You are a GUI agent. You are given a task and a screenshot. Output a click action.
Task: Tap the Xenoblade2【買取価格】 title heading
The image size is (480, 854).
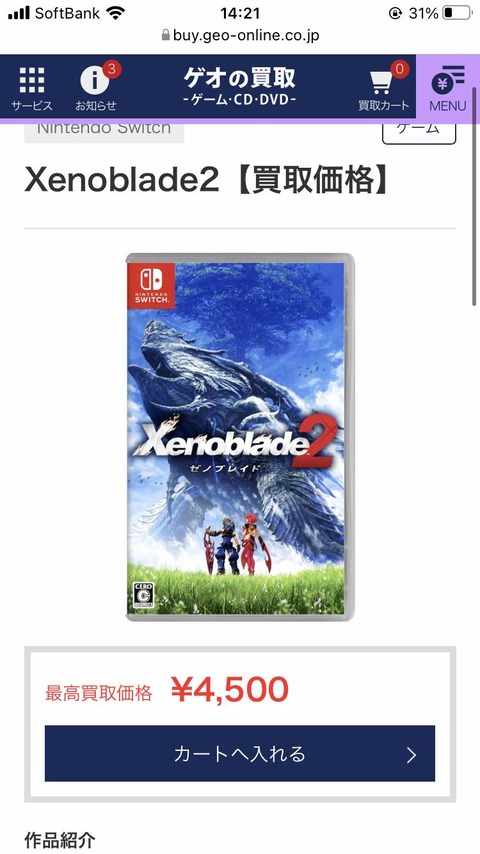[207, 181]
